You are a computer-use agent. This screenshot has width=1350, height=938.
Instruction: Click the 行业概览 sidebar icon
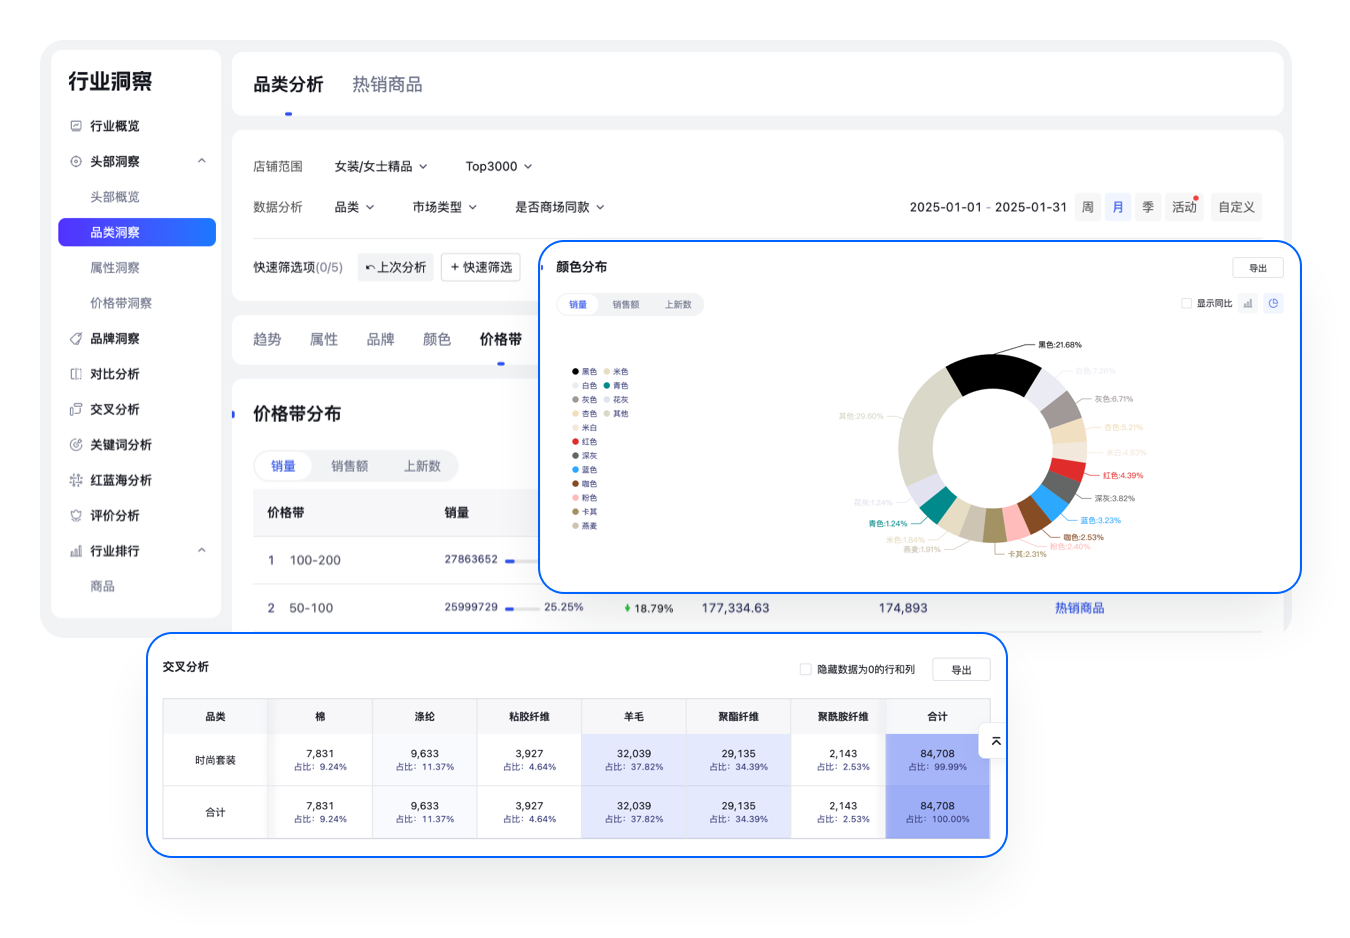point(76,126)
